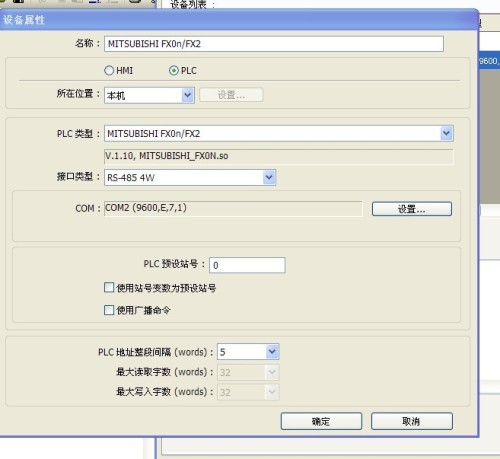Click the COM2 (9600,E,7,1) display field
Image resolution: width=500 pixels, height=459 pixels.
tap(233, 208)
